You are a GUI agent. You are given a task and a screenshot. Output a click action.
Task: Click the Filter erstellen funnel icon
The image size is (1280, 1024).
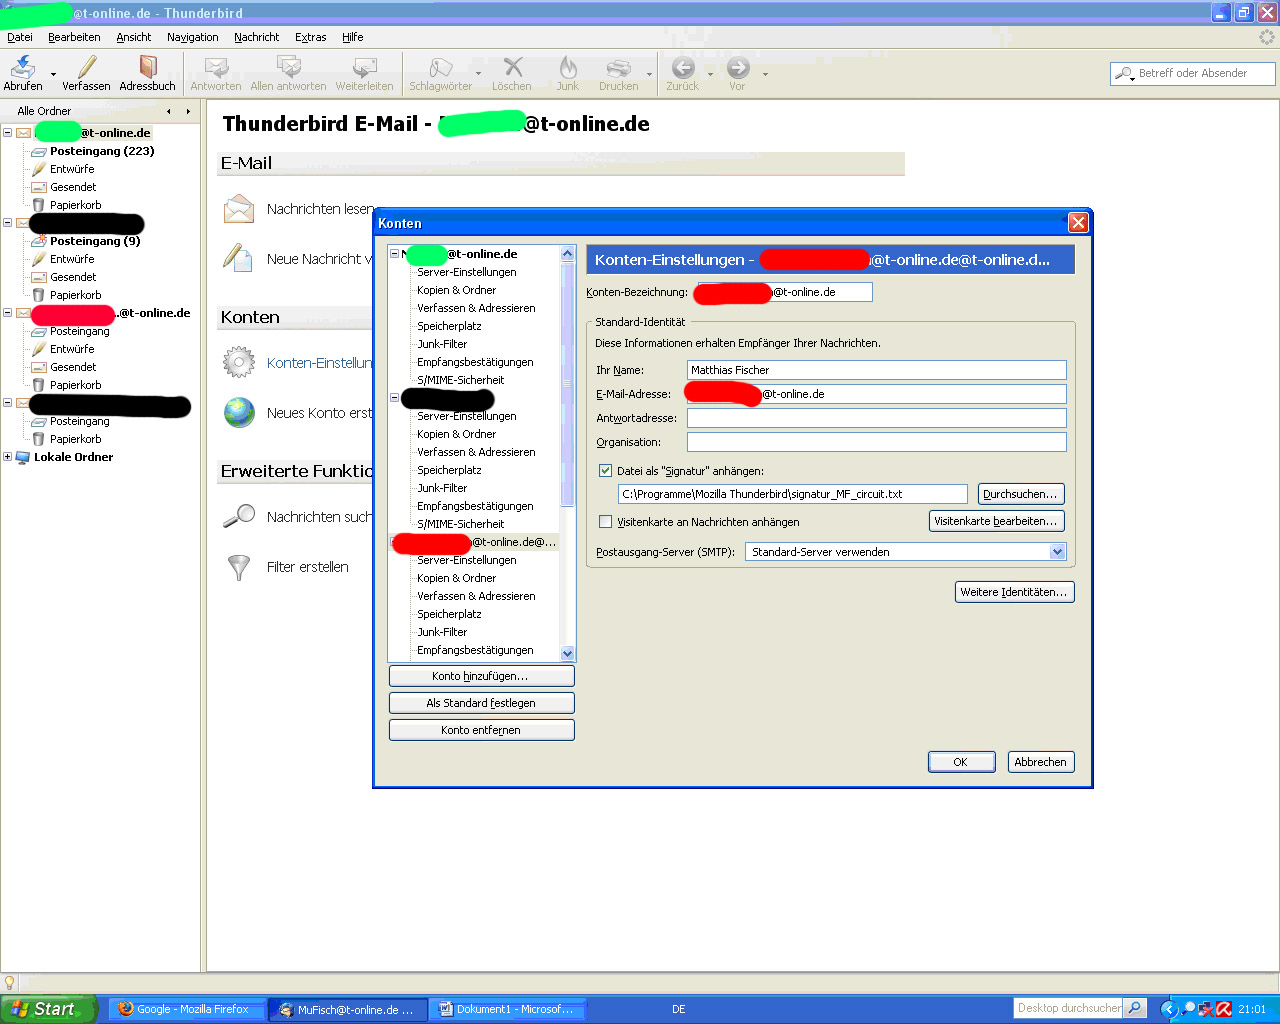coord(239,567)
